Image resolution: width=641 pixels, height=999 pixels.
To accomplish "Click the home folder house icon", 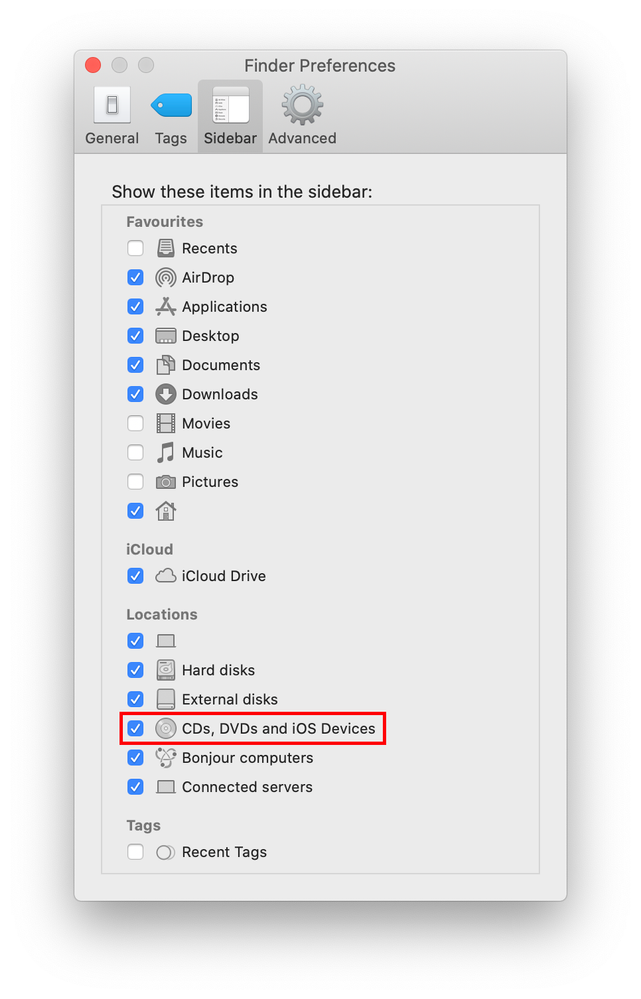I will click(166, 511).
